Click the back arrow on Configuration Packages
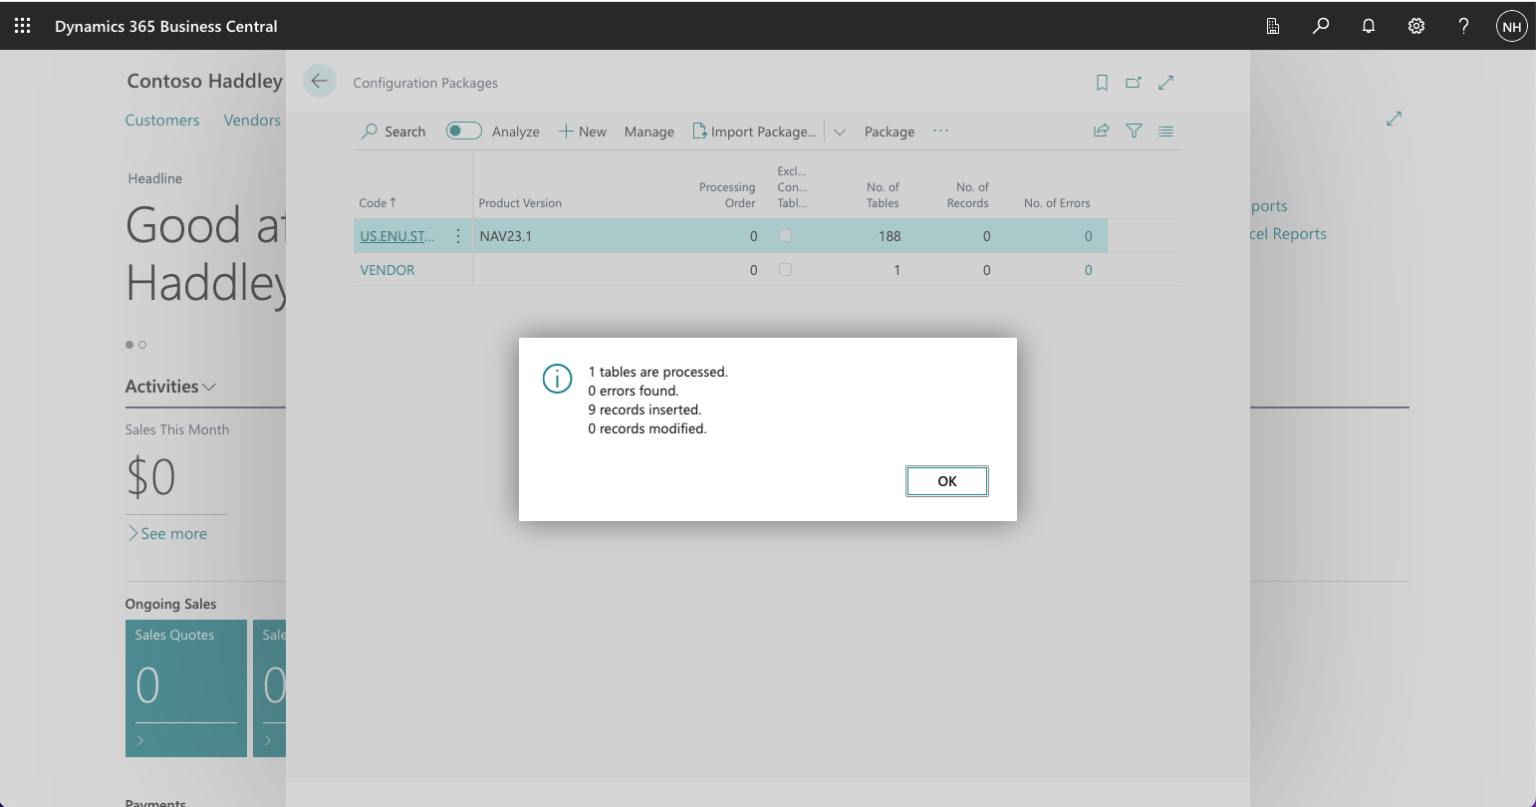The height and width of the screenshot is (807, 1536). (x=319, y=82)
